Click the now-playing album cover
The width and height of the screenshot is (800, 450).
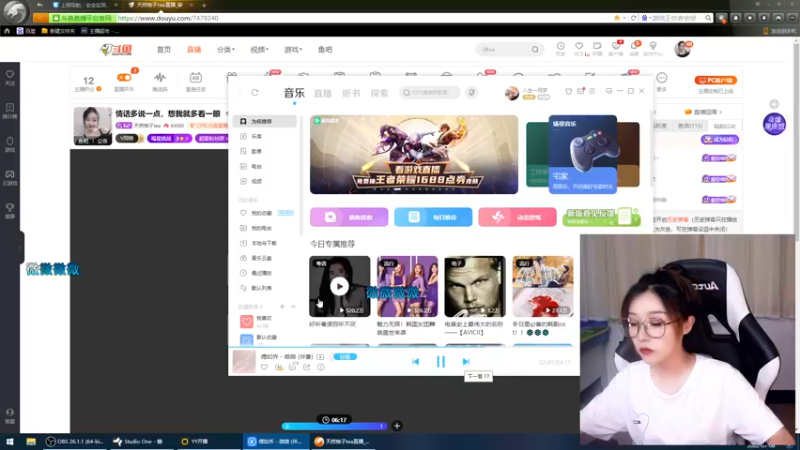click(244, 361)
